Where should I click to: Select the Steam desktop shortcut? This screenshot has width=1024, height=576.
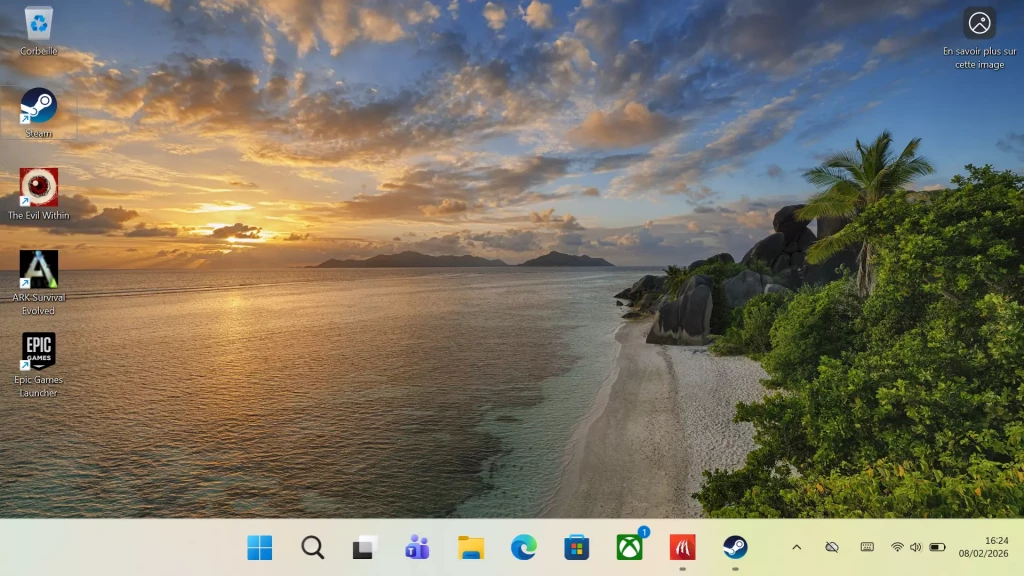pyautogui.click(x=39, y=107)
